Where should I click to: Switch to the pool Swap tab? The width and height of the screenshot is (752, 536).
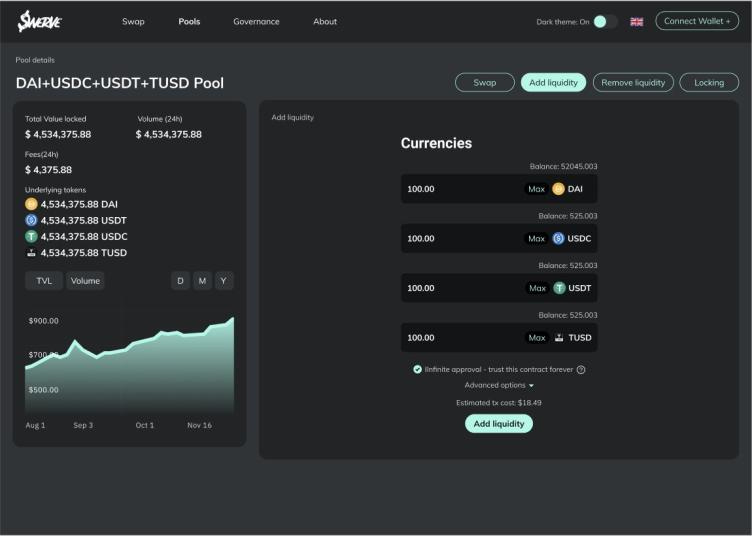point(485,82)
